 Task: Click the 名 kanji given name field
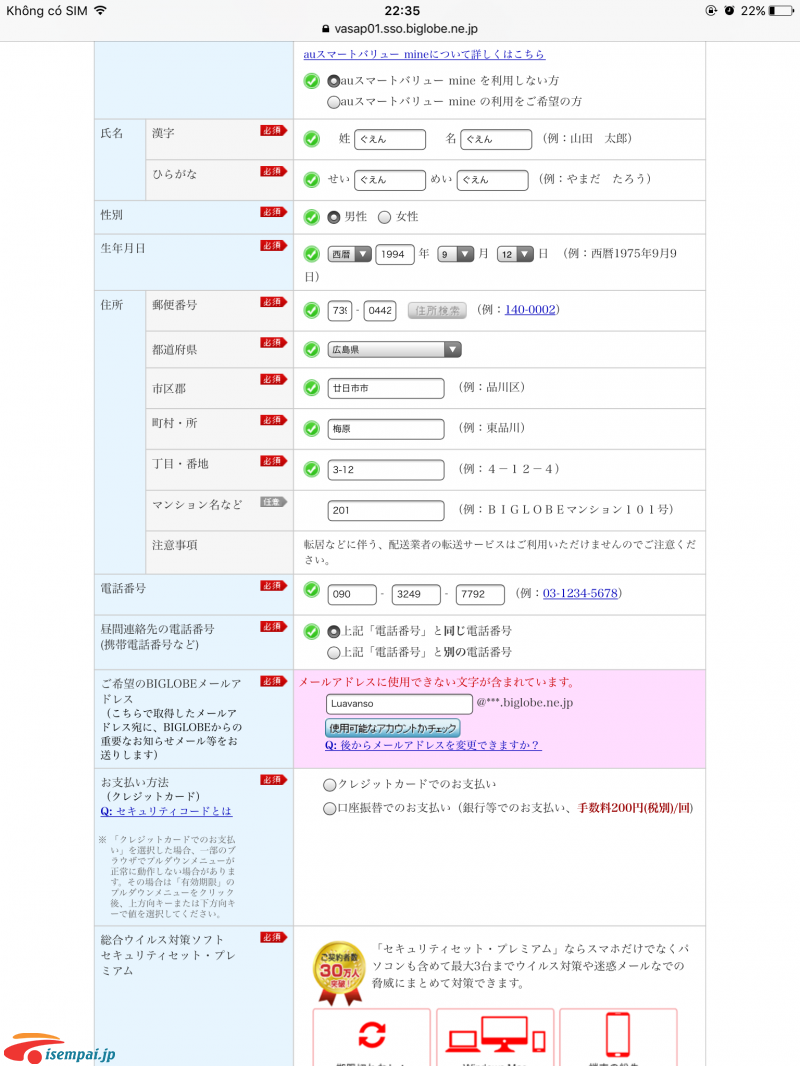coord(495,139)
